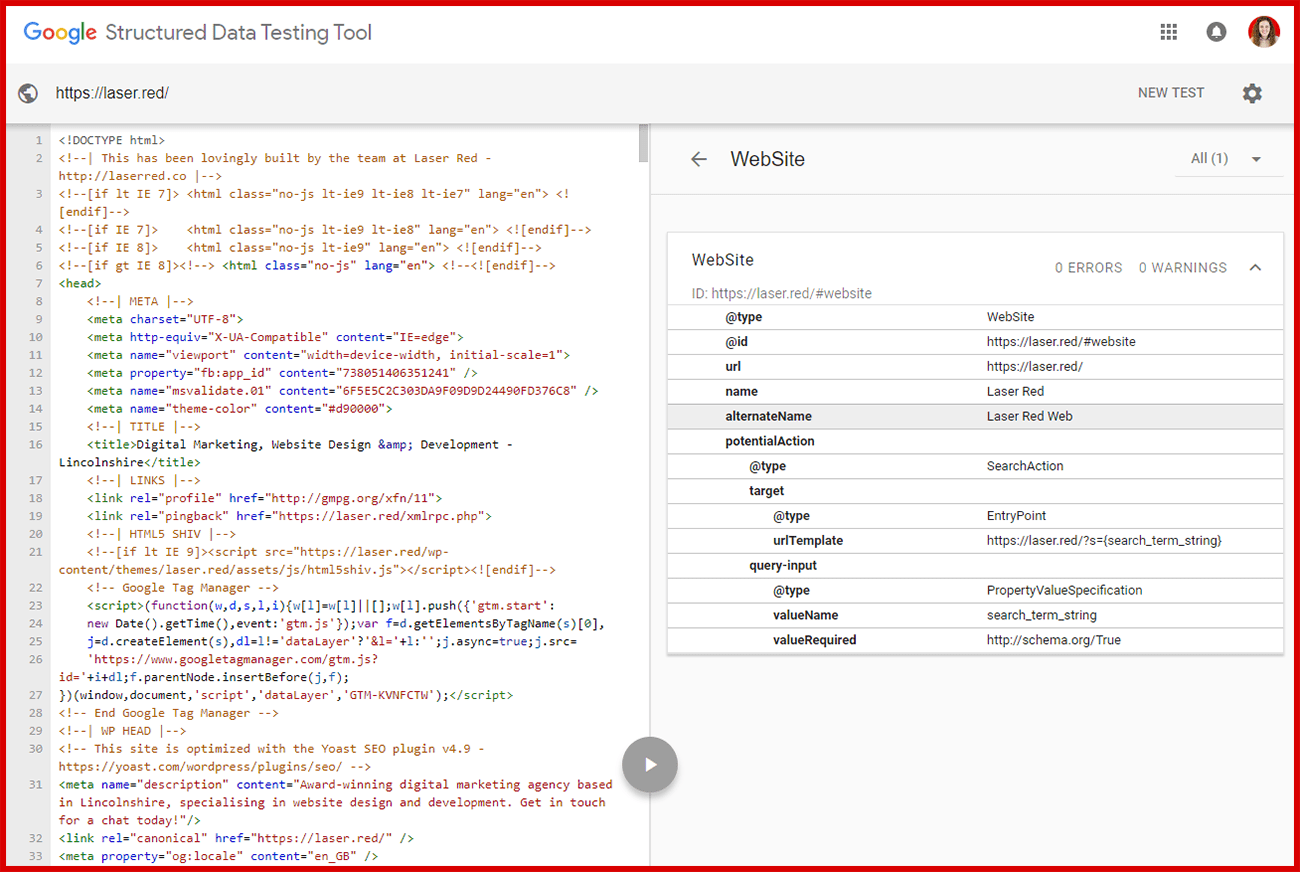
Task: Open the All (1) filter dropdown
Action: (1228, 159)
